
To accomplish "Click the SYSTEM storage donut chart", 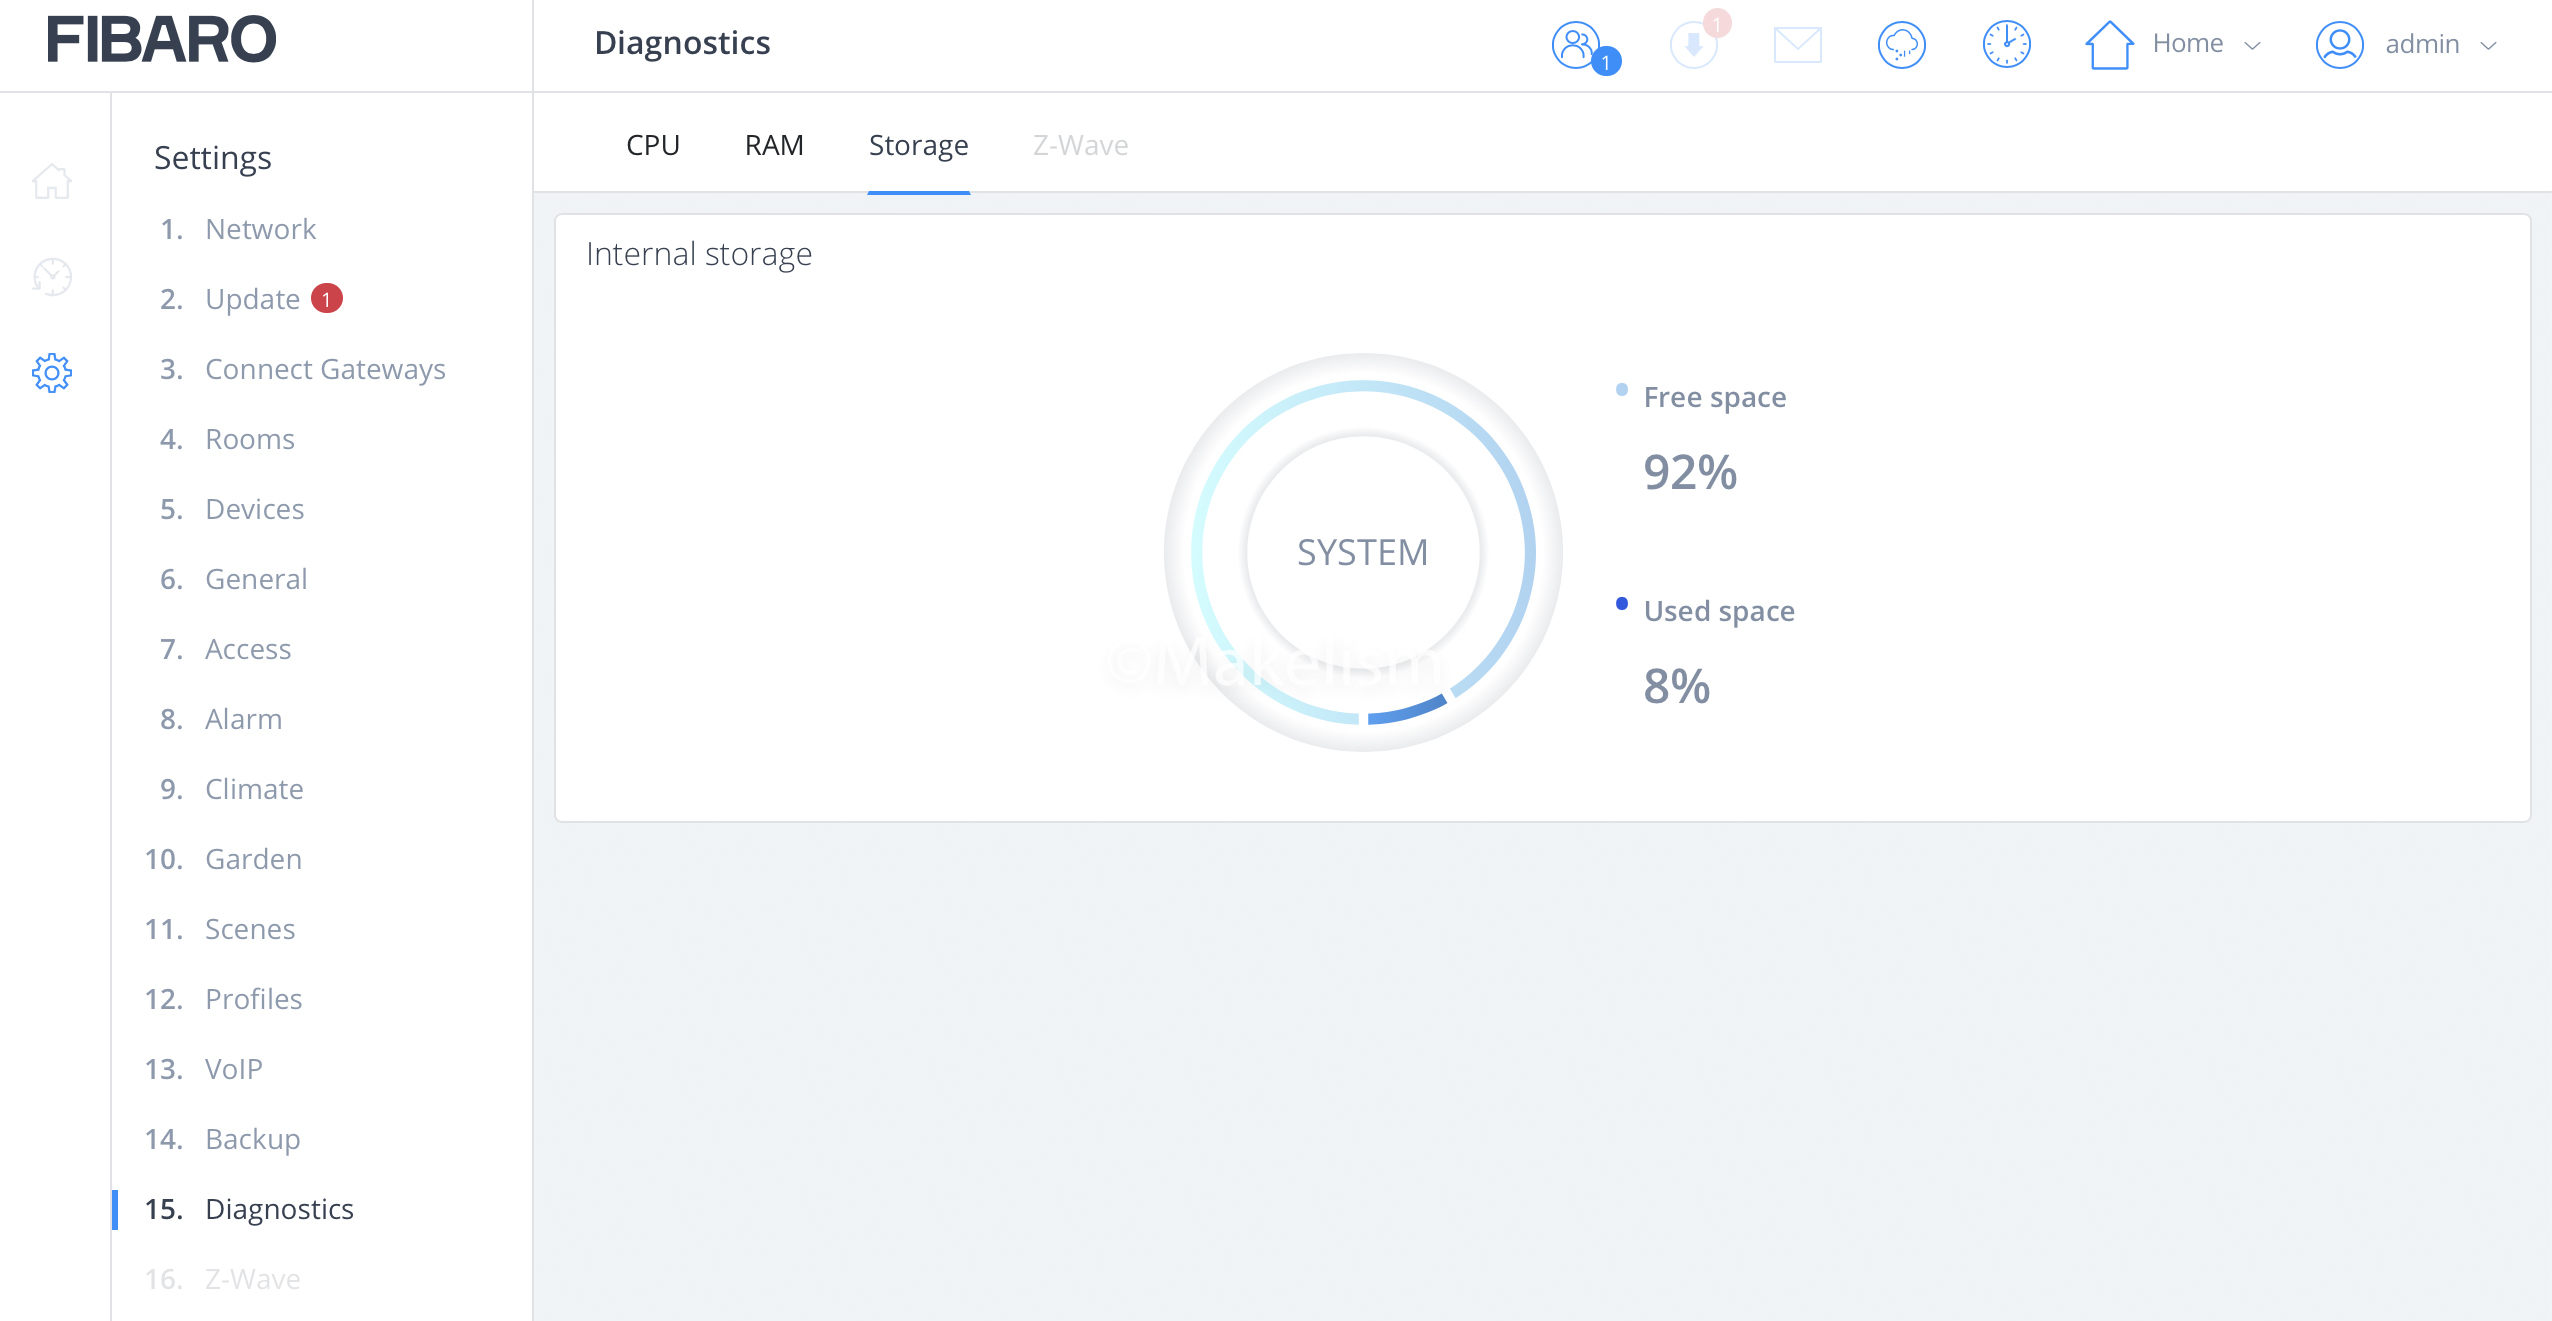I will pos(1362,552).
